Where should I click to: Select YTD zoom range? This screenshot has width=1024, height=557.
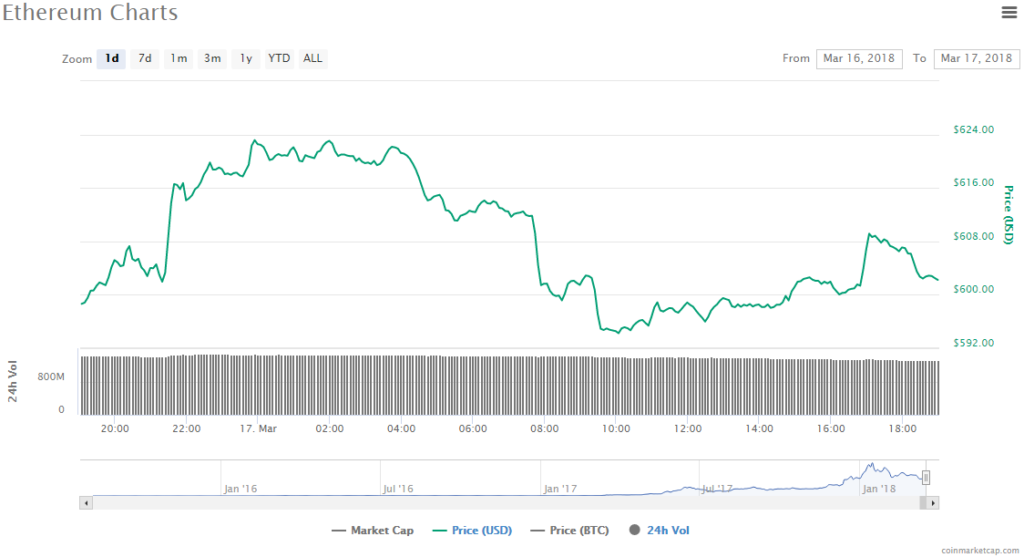[279, 59]
